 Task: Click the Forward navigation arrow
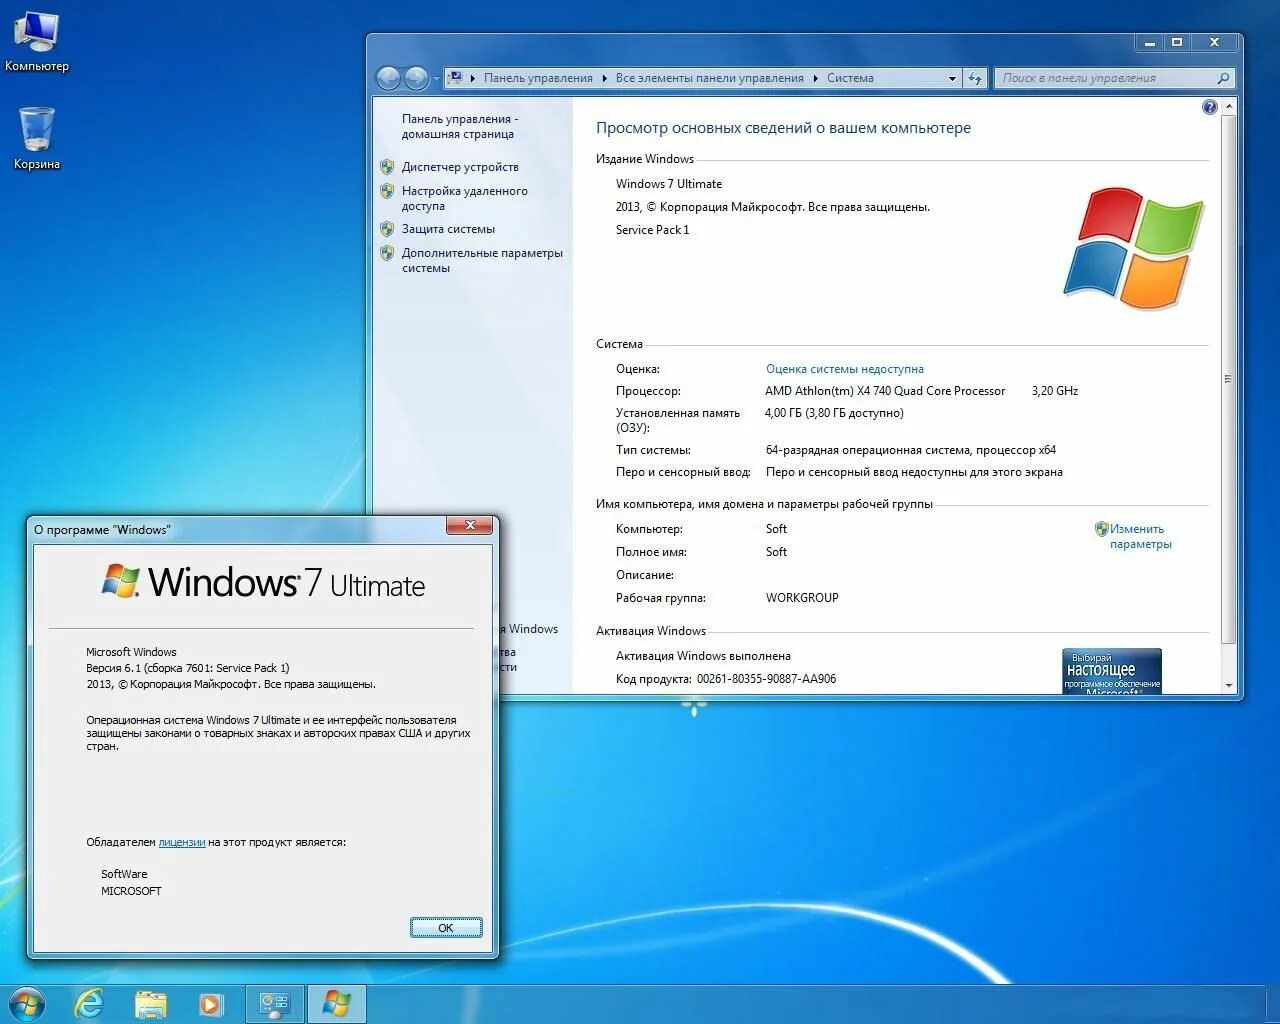416,77
